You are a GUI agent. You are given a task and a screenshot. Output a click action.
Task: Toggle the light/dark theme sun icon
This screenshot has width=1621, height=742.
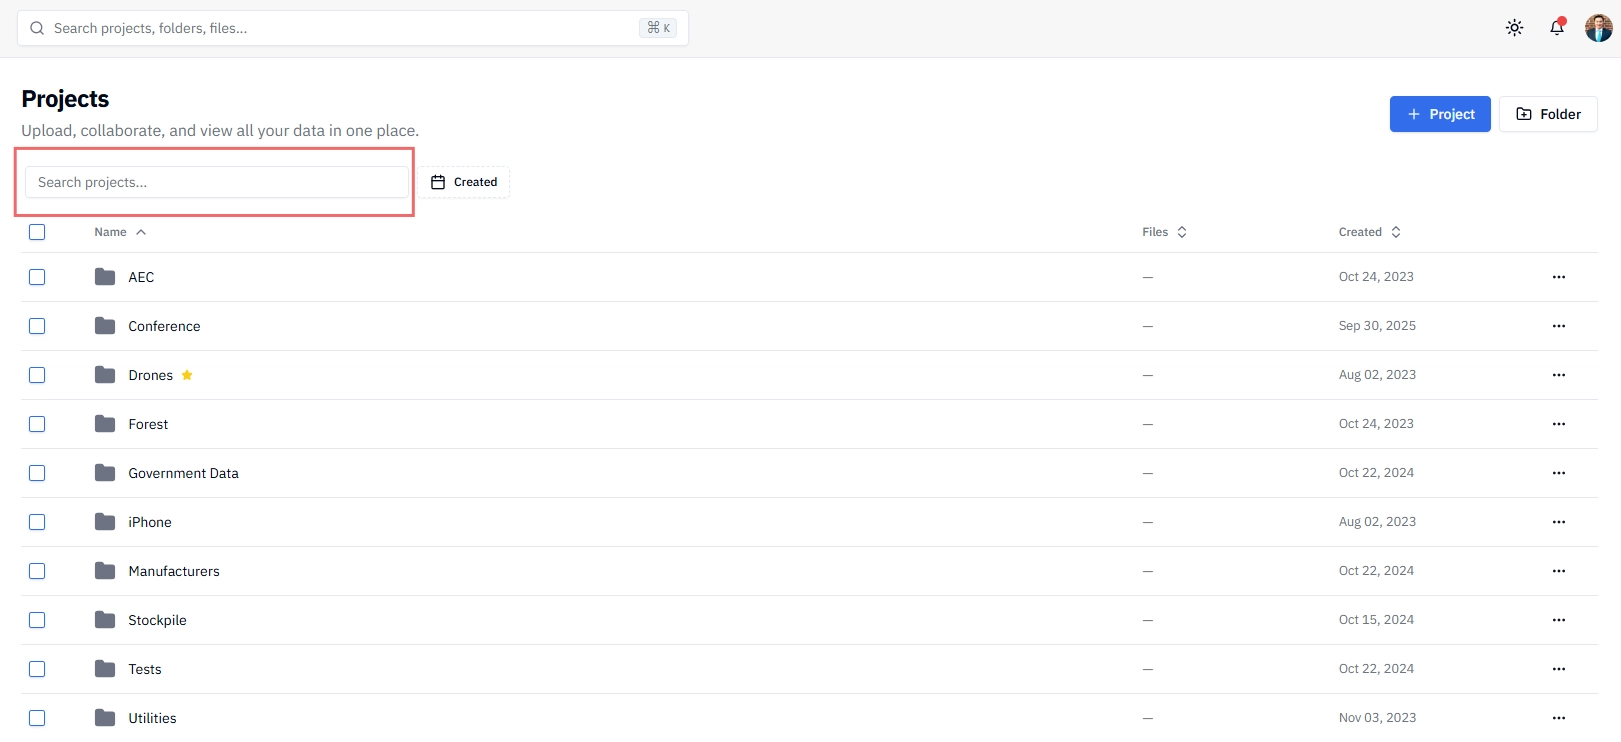point(1514,28)
